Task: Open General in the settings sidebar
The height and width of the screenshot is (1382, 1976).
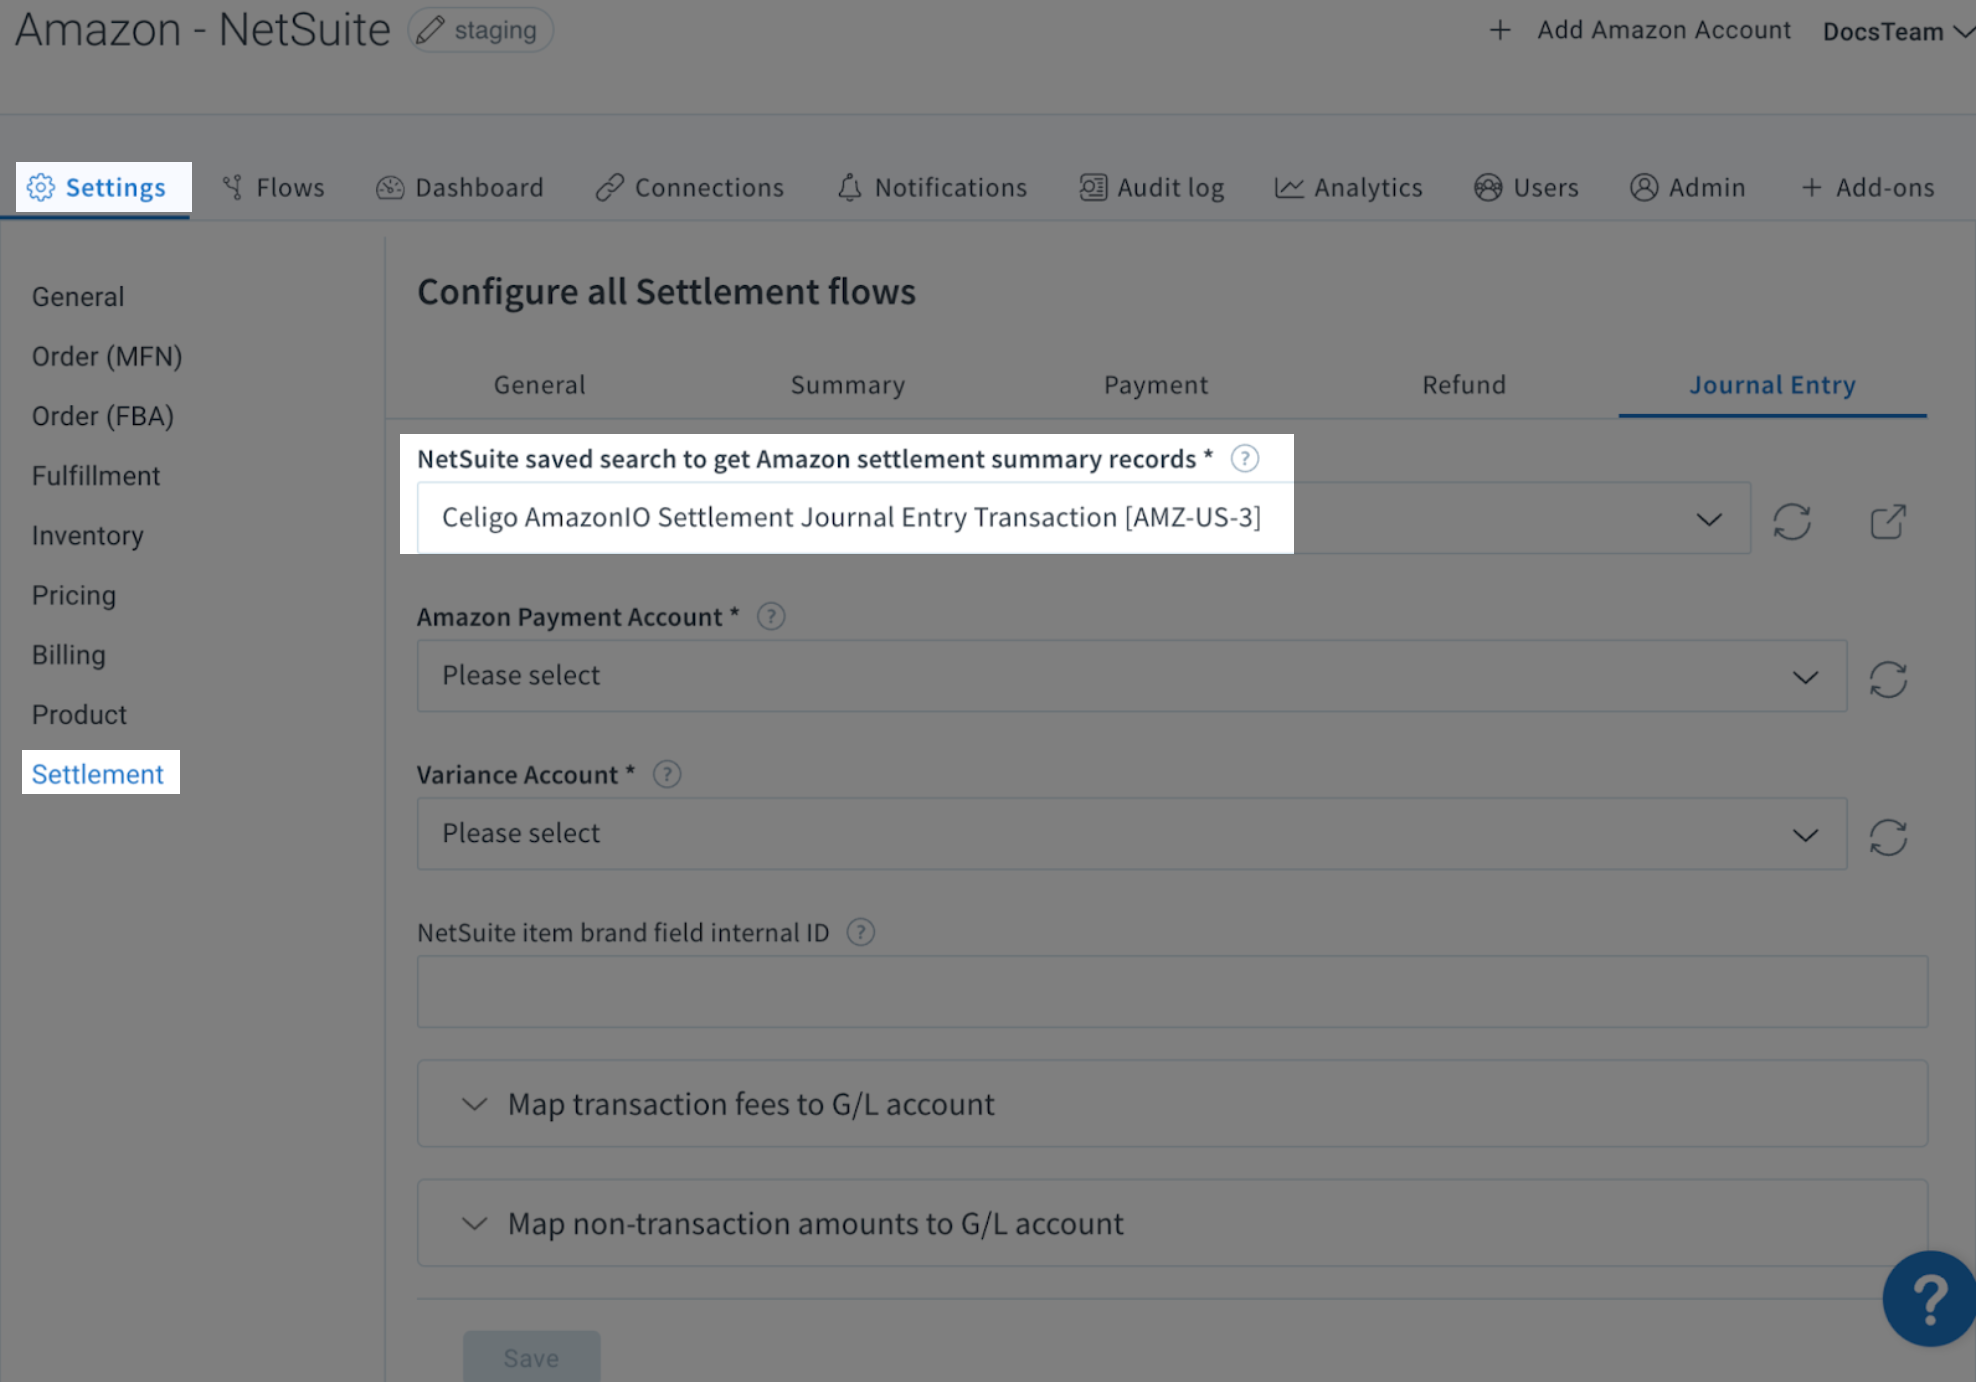Action: [78, 297]
